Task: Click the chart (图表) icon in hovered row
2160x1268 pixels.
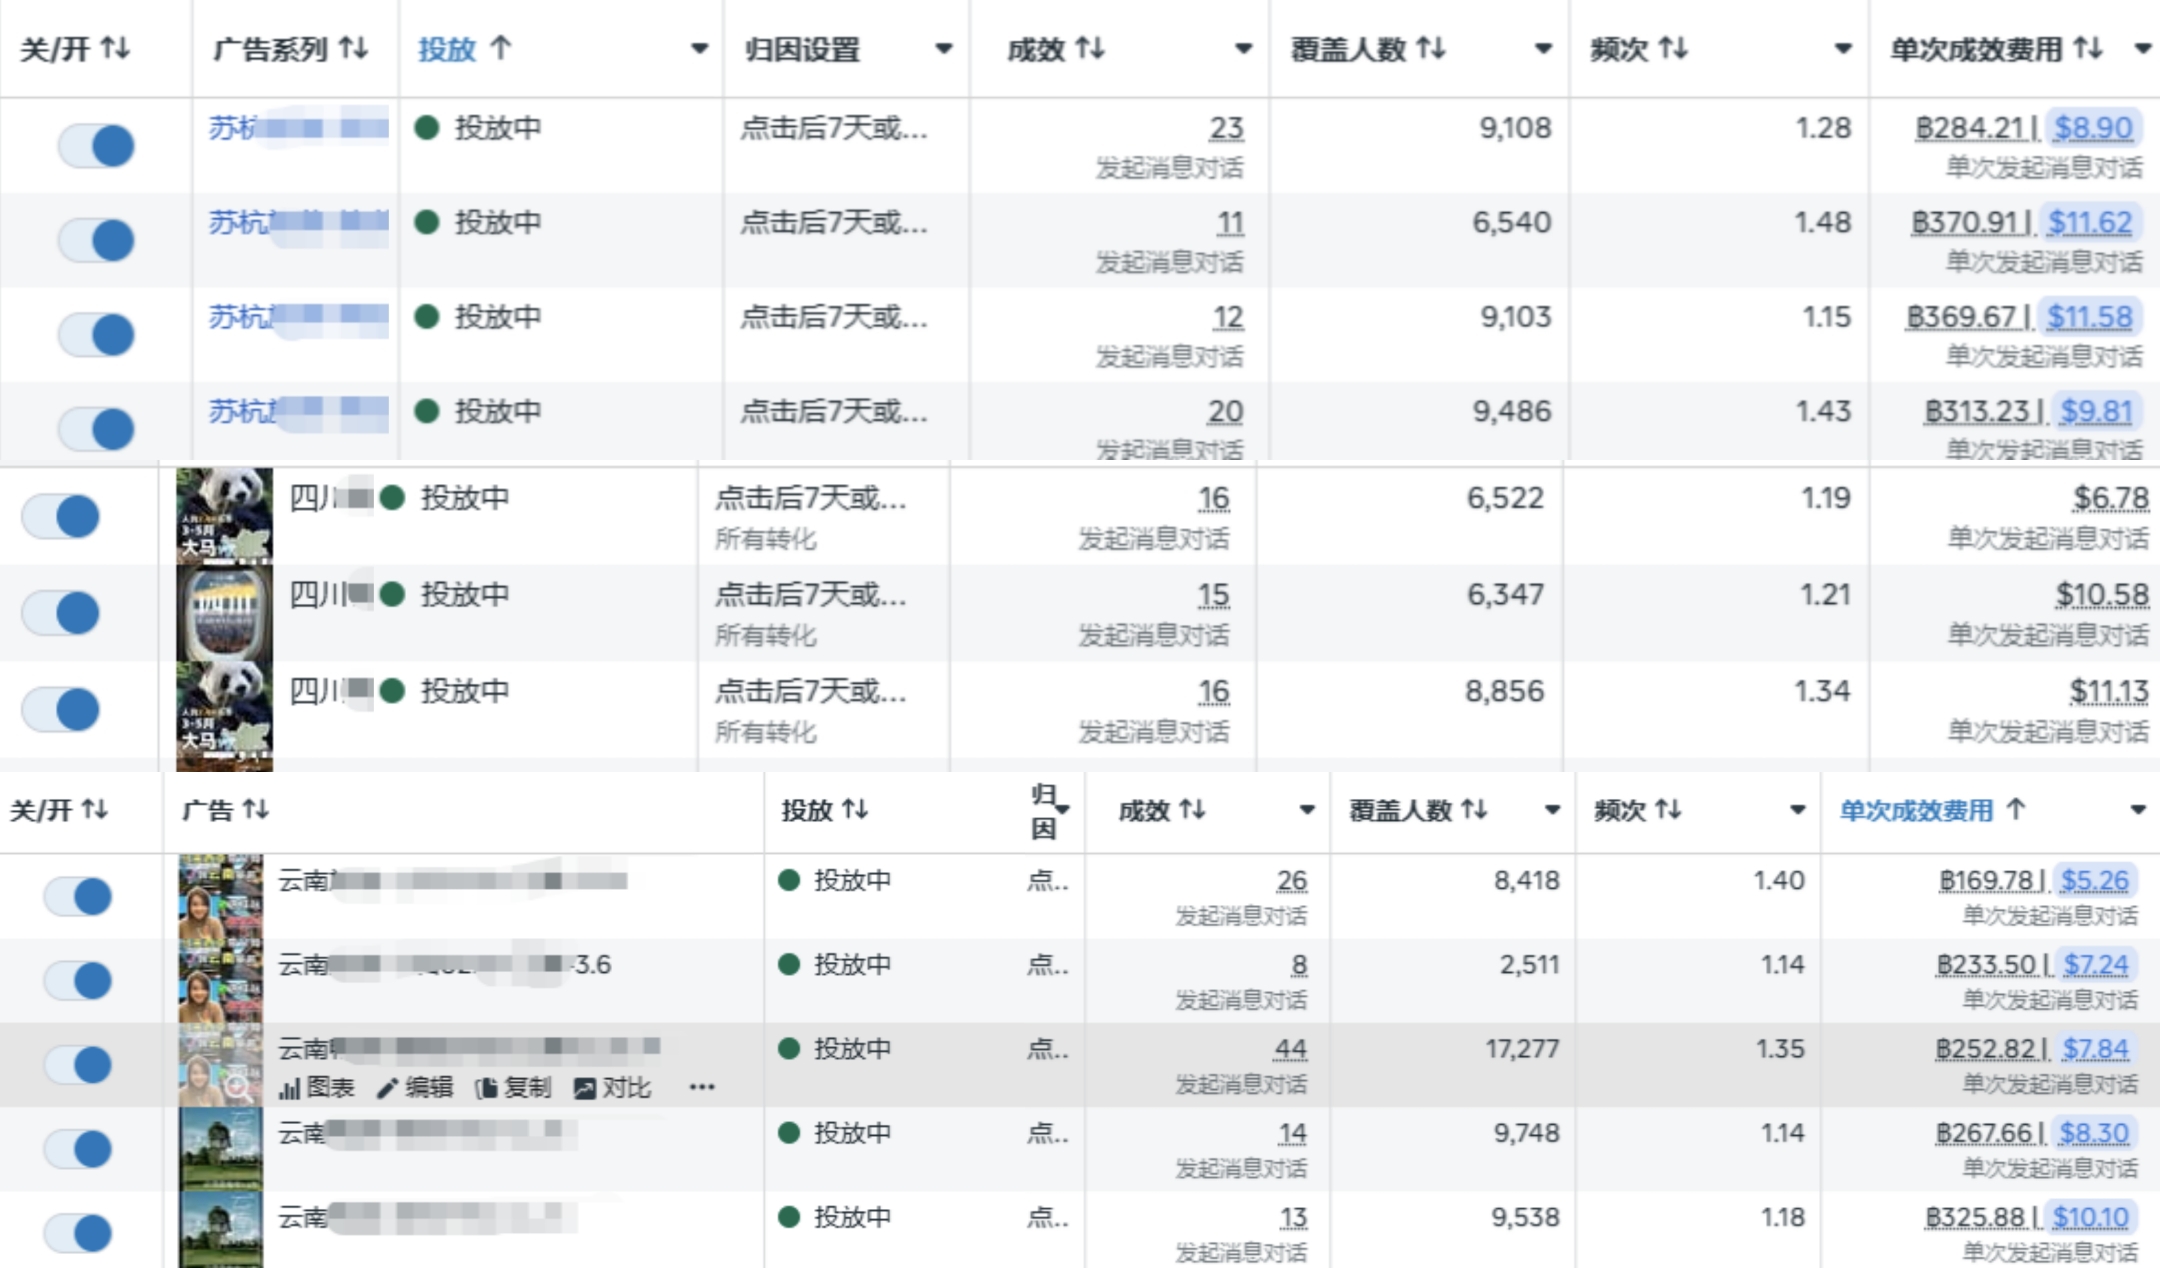Action: (290, 1088)
